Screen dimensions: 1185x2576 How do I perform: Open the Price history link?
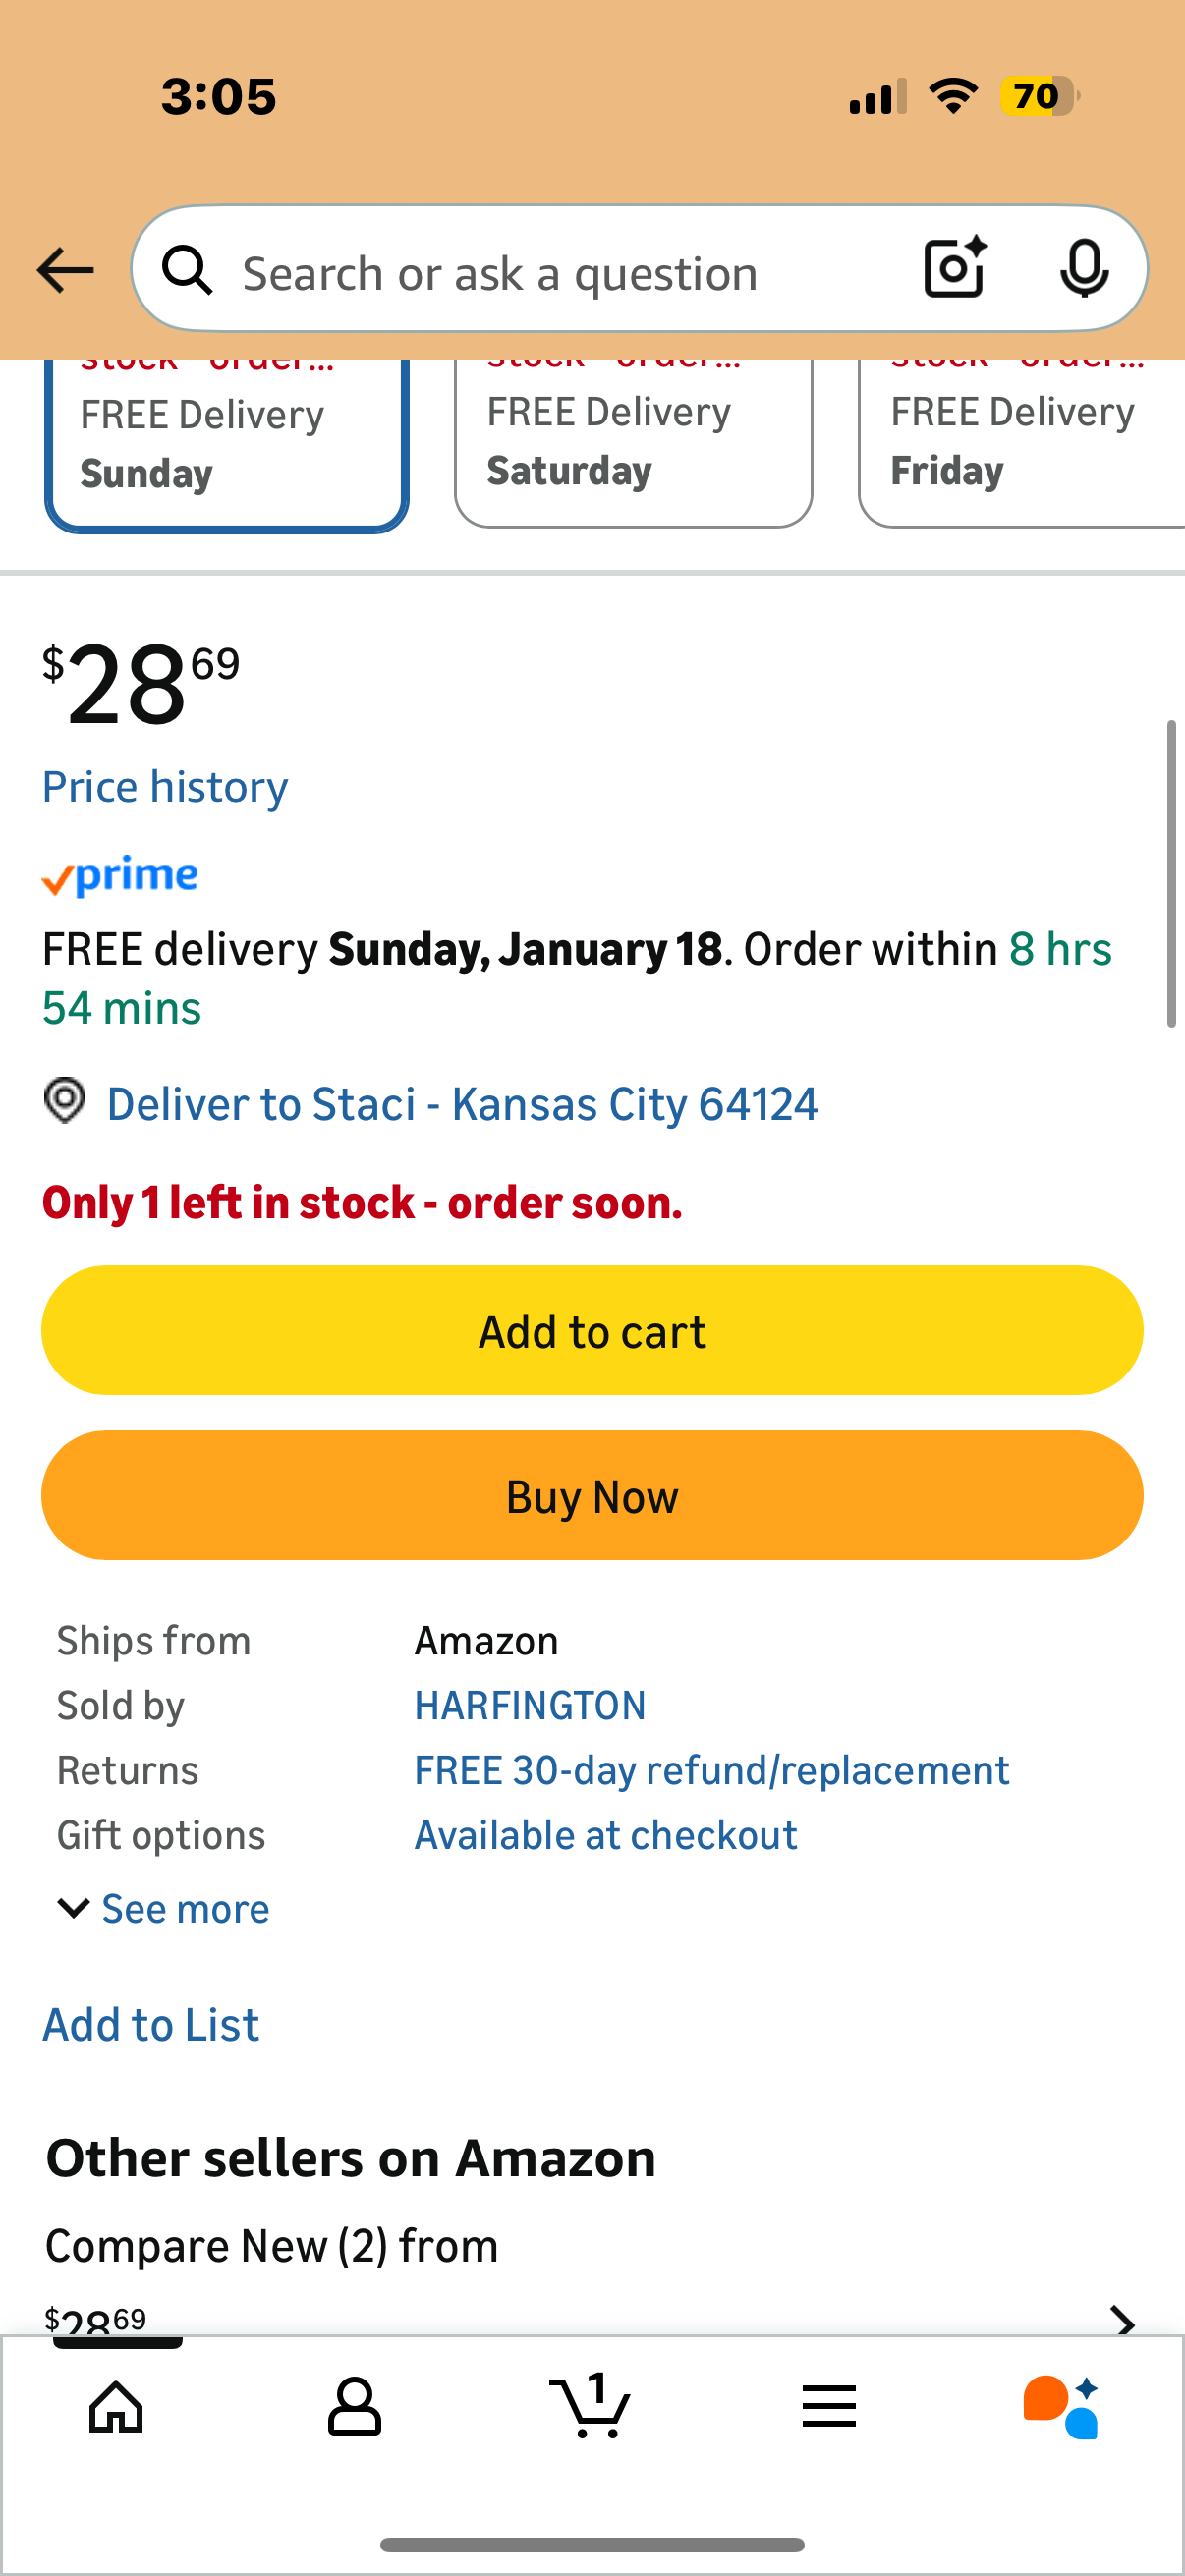(x=165, y=787)
